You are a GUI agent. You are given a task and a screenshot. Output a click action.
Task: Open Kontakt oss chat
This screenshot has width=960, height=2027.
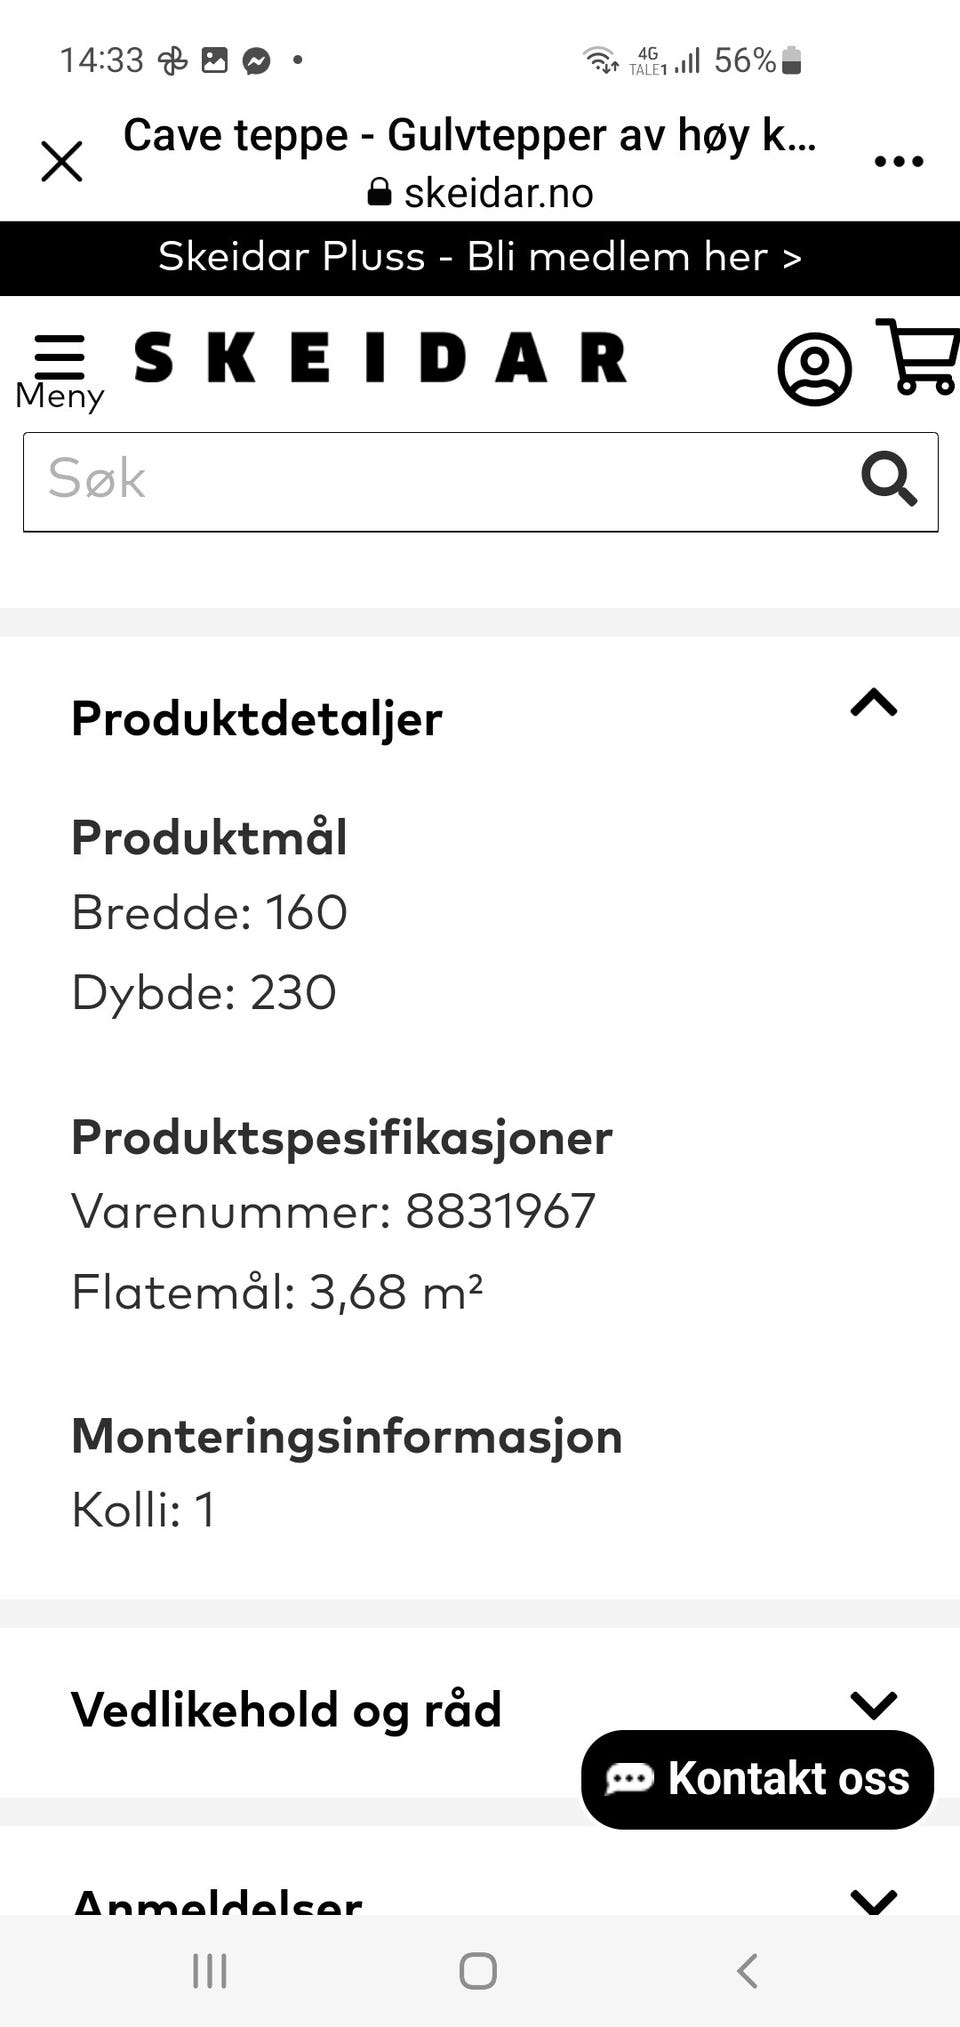[757, 1779]
